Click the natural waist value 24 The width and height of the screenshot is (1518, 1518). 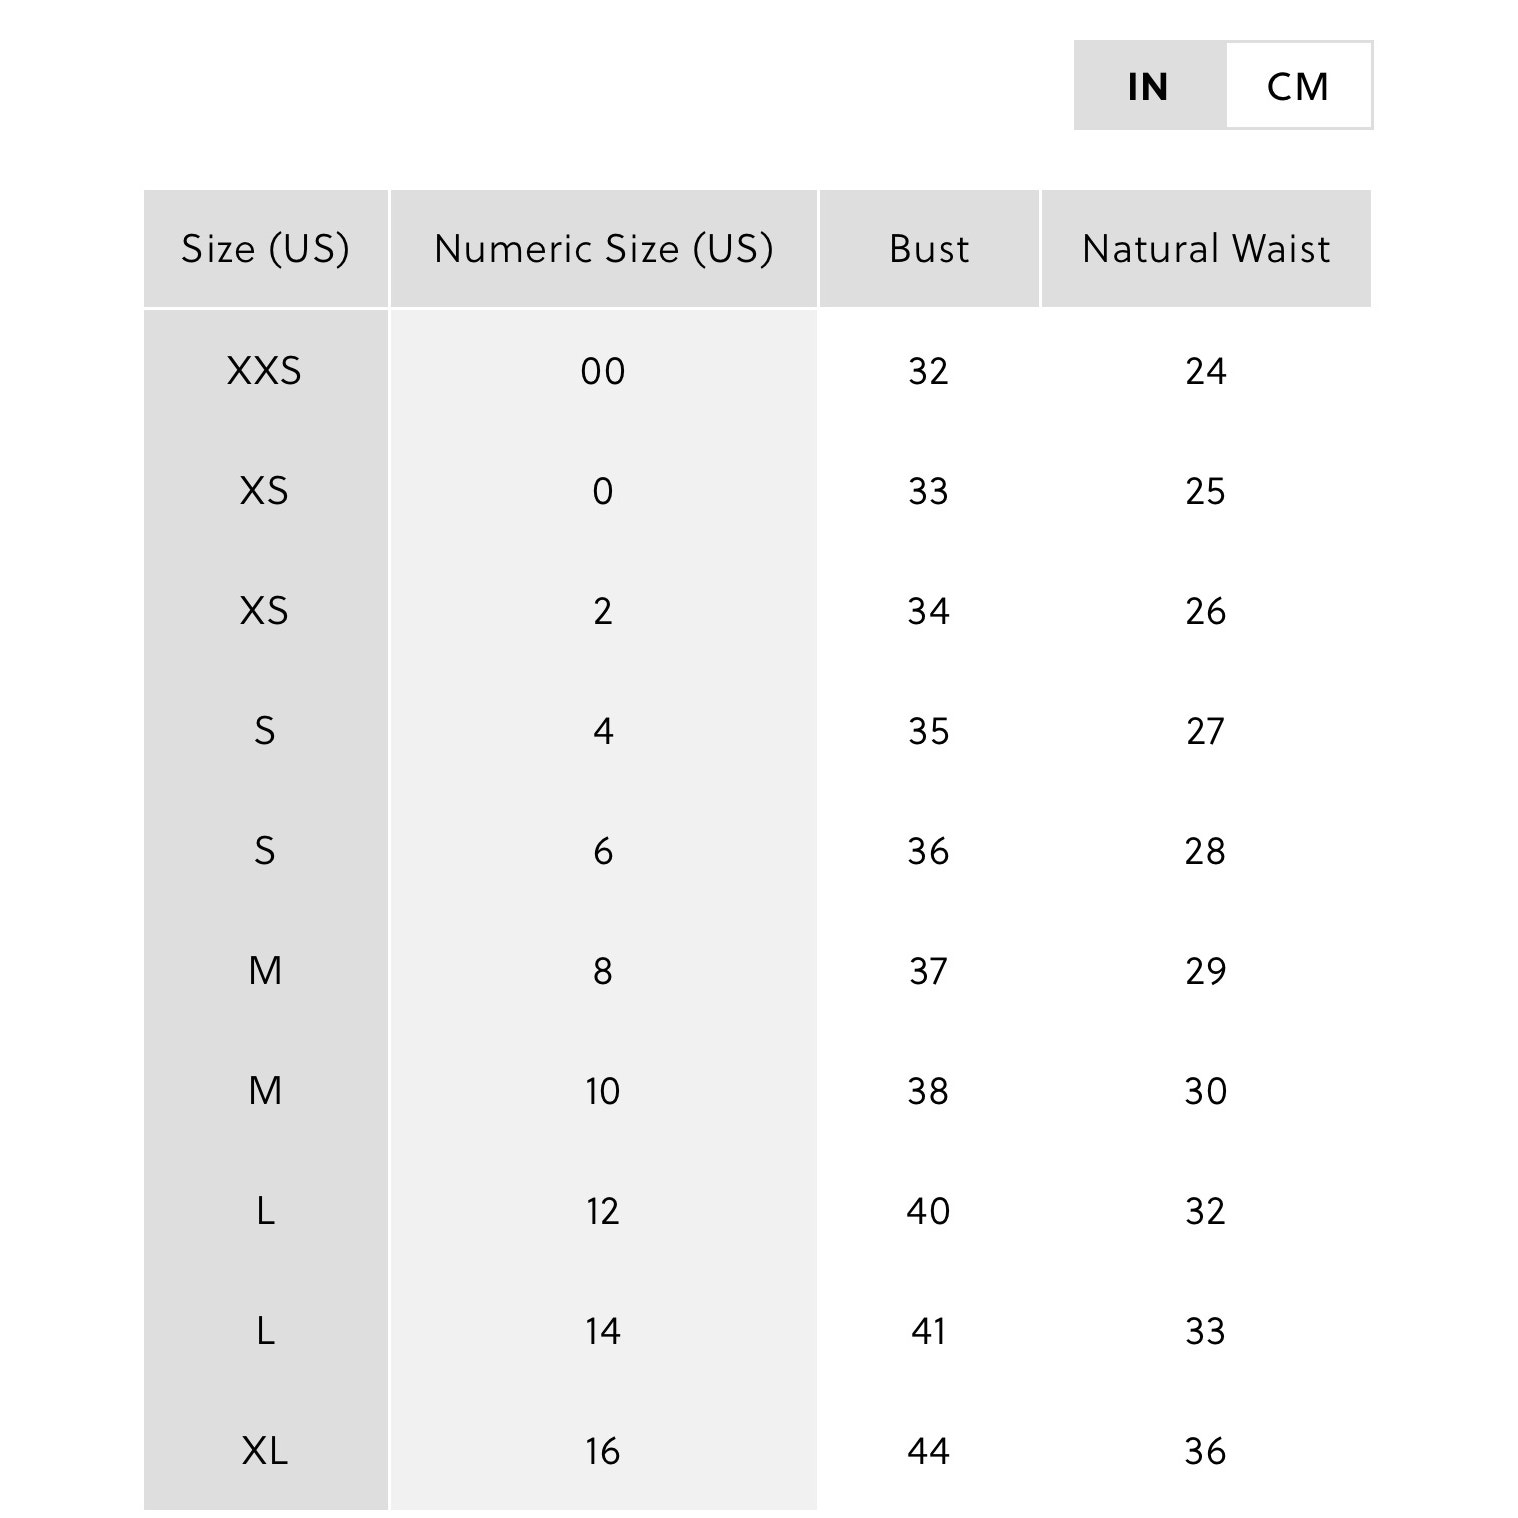click(x=1206, y=371)
